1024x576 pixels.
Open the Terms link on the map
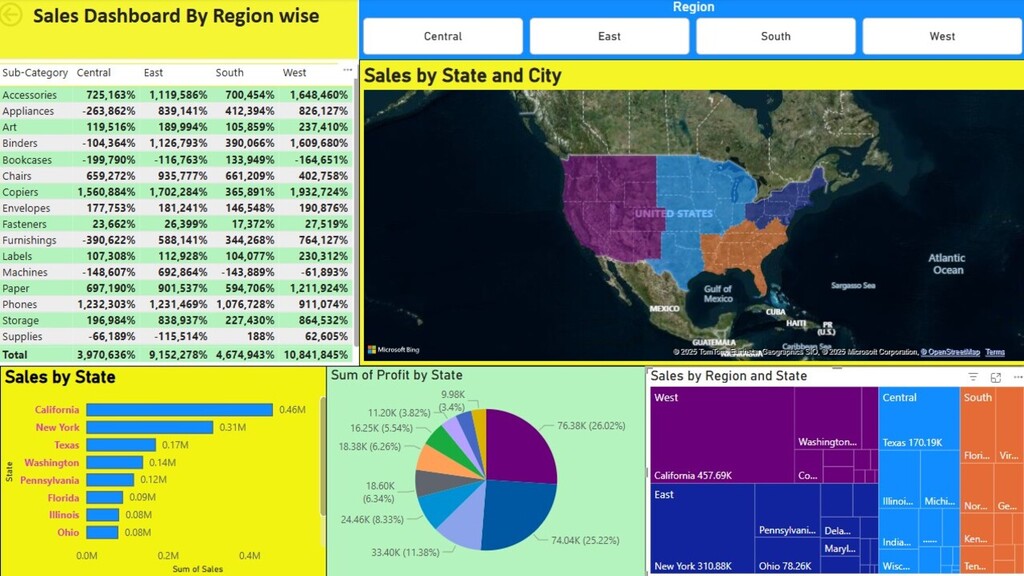(x=995, y=352)
